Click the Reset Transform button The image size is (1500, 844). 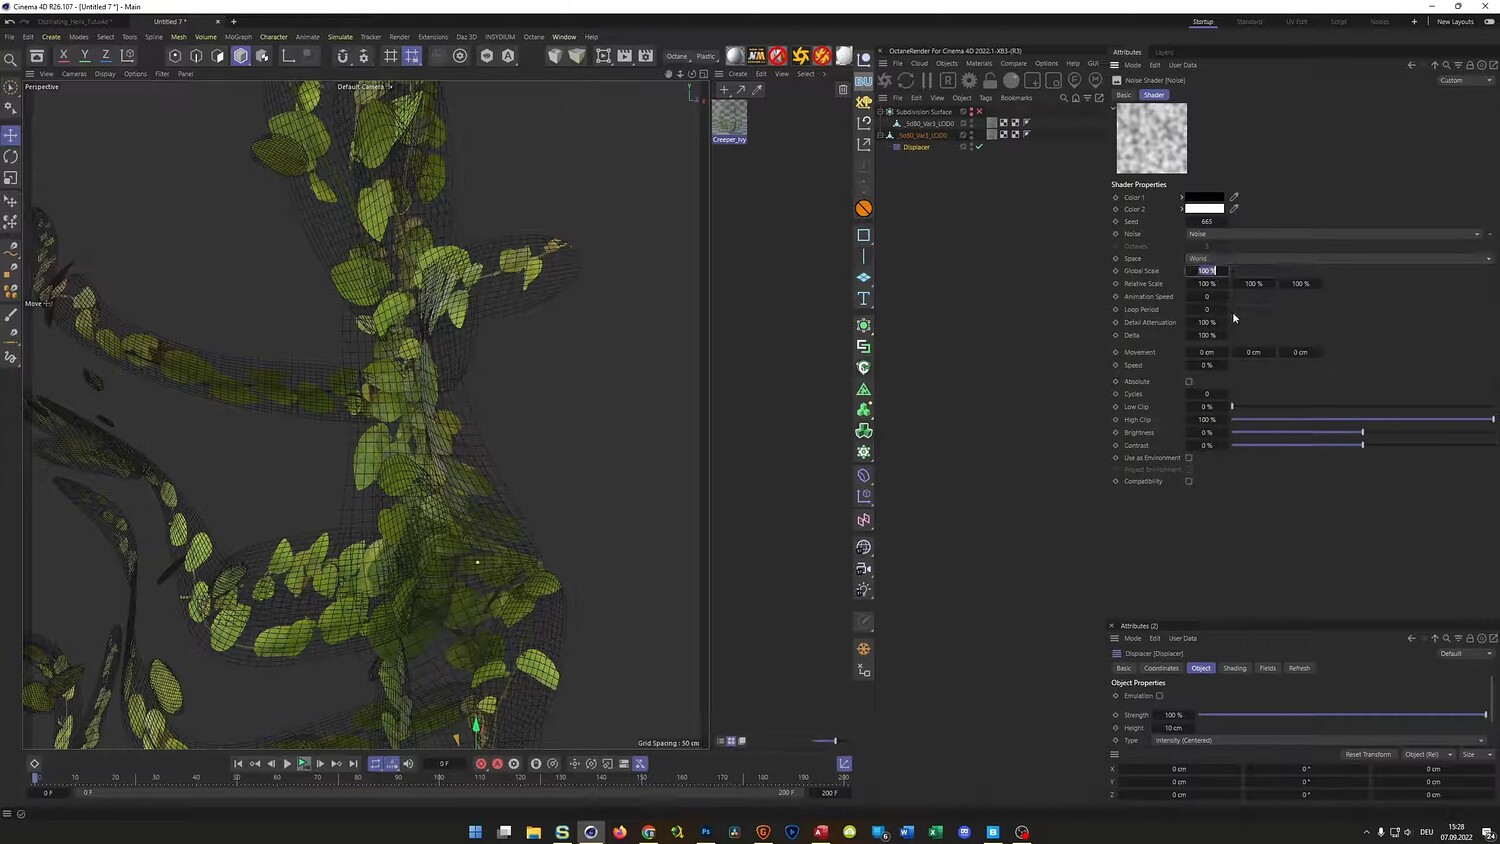coord(1368,754)
